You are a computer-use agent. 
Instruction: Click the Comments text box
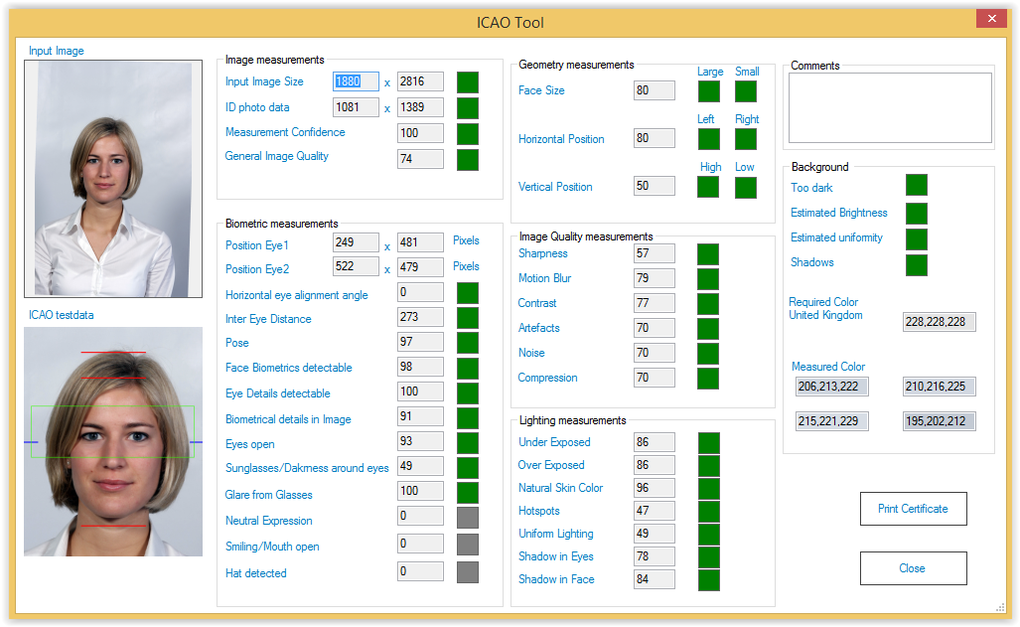[890, 108]
